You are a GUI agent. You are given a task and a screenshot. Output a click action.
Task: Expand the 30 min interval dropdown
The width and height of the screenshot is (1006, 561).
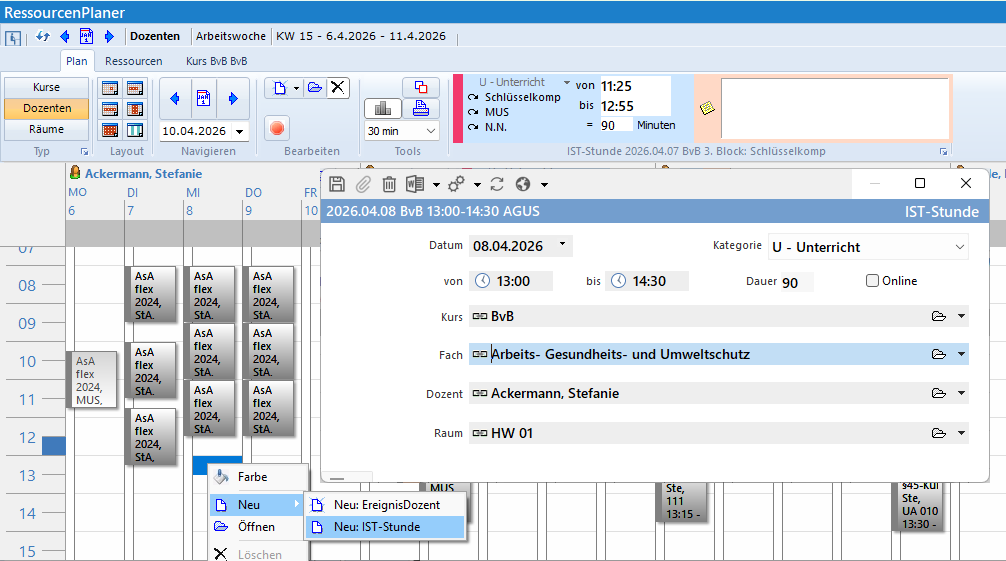(x=431, y=131)
